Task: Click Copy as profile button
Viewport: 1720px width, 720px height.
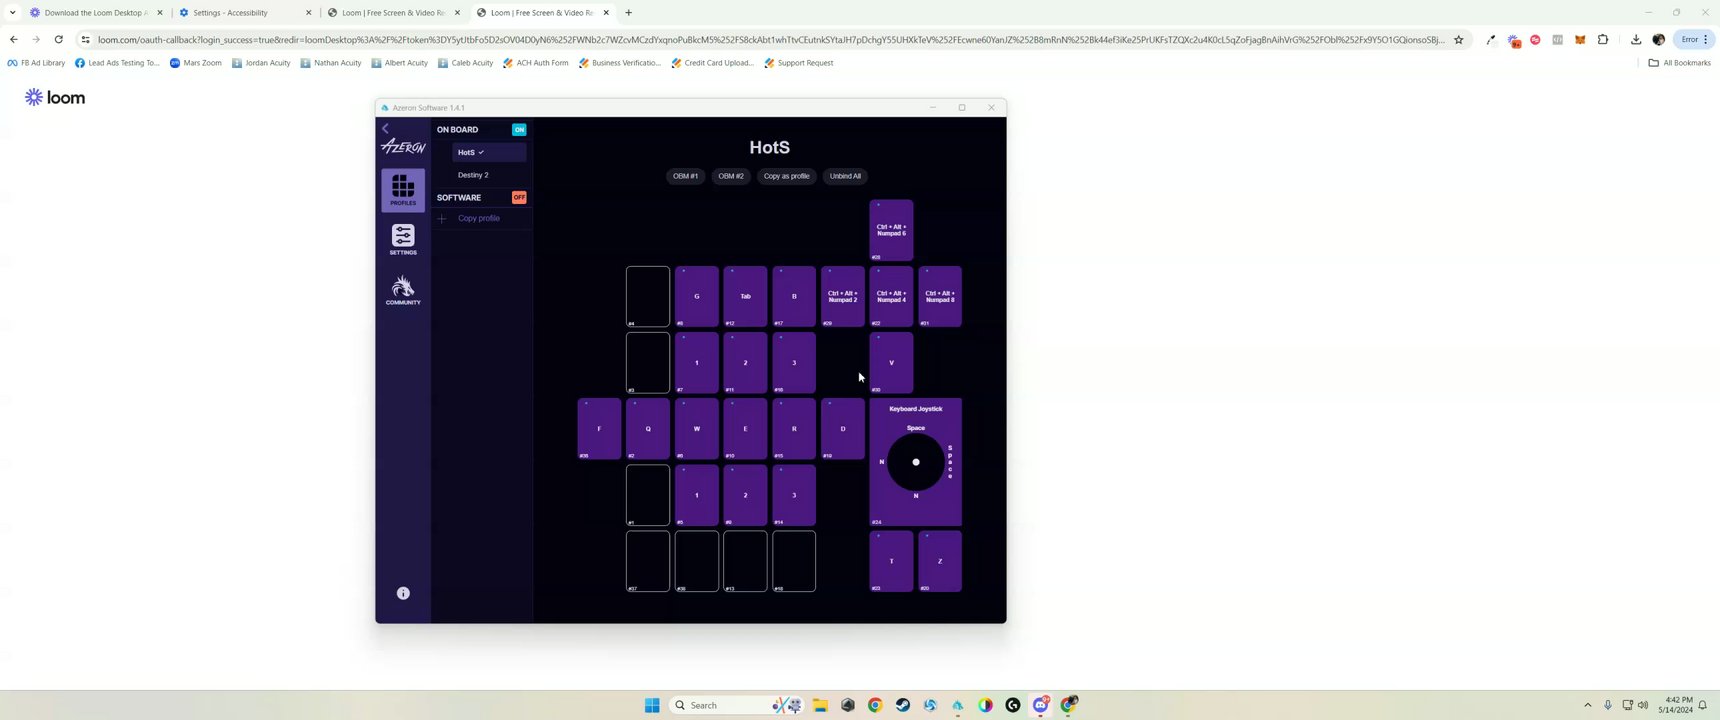Action: click(787, 176)
